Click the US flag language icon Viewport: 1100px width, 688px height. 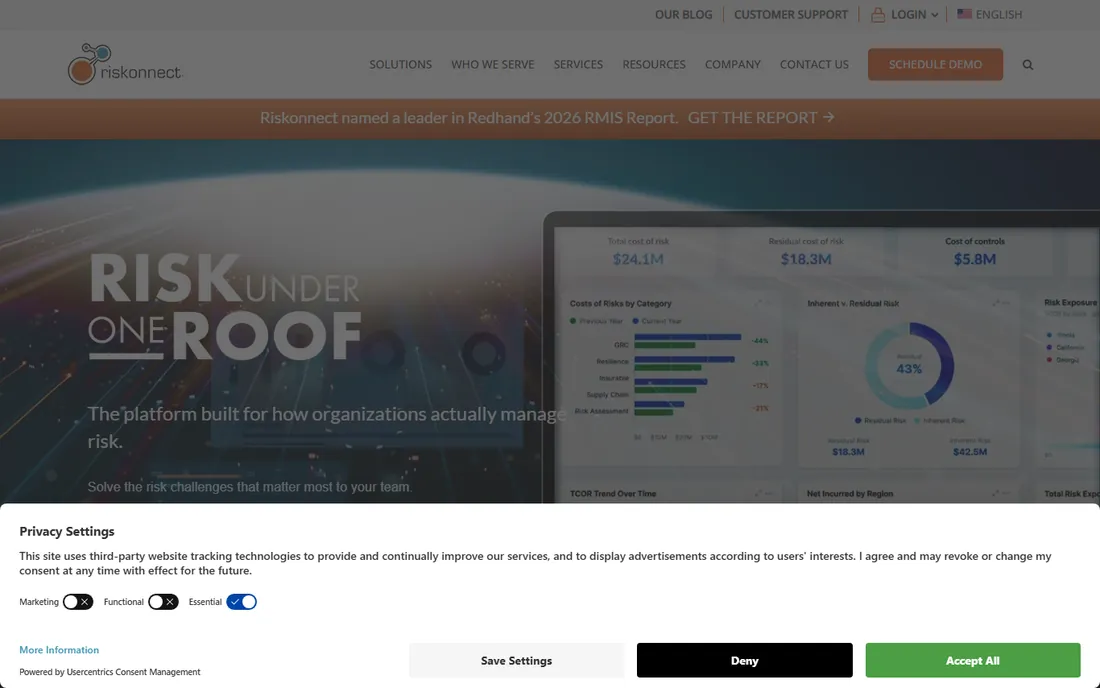point(965,13)
